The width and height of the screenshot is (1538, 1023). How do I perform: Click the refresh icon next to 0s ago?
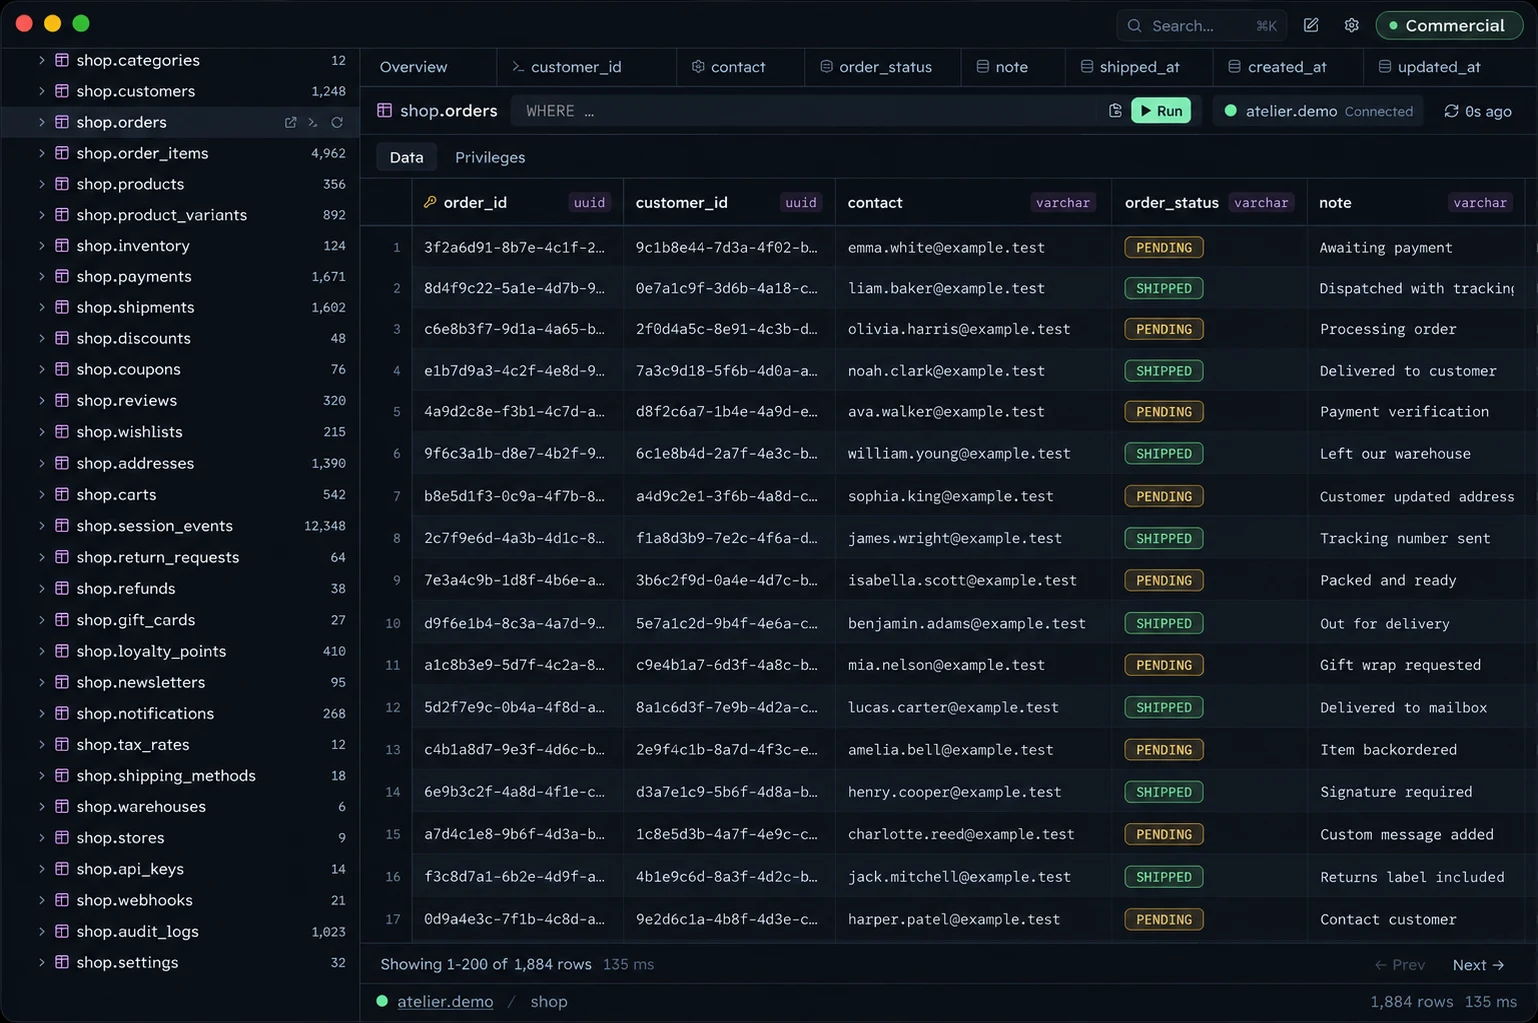1451,111
